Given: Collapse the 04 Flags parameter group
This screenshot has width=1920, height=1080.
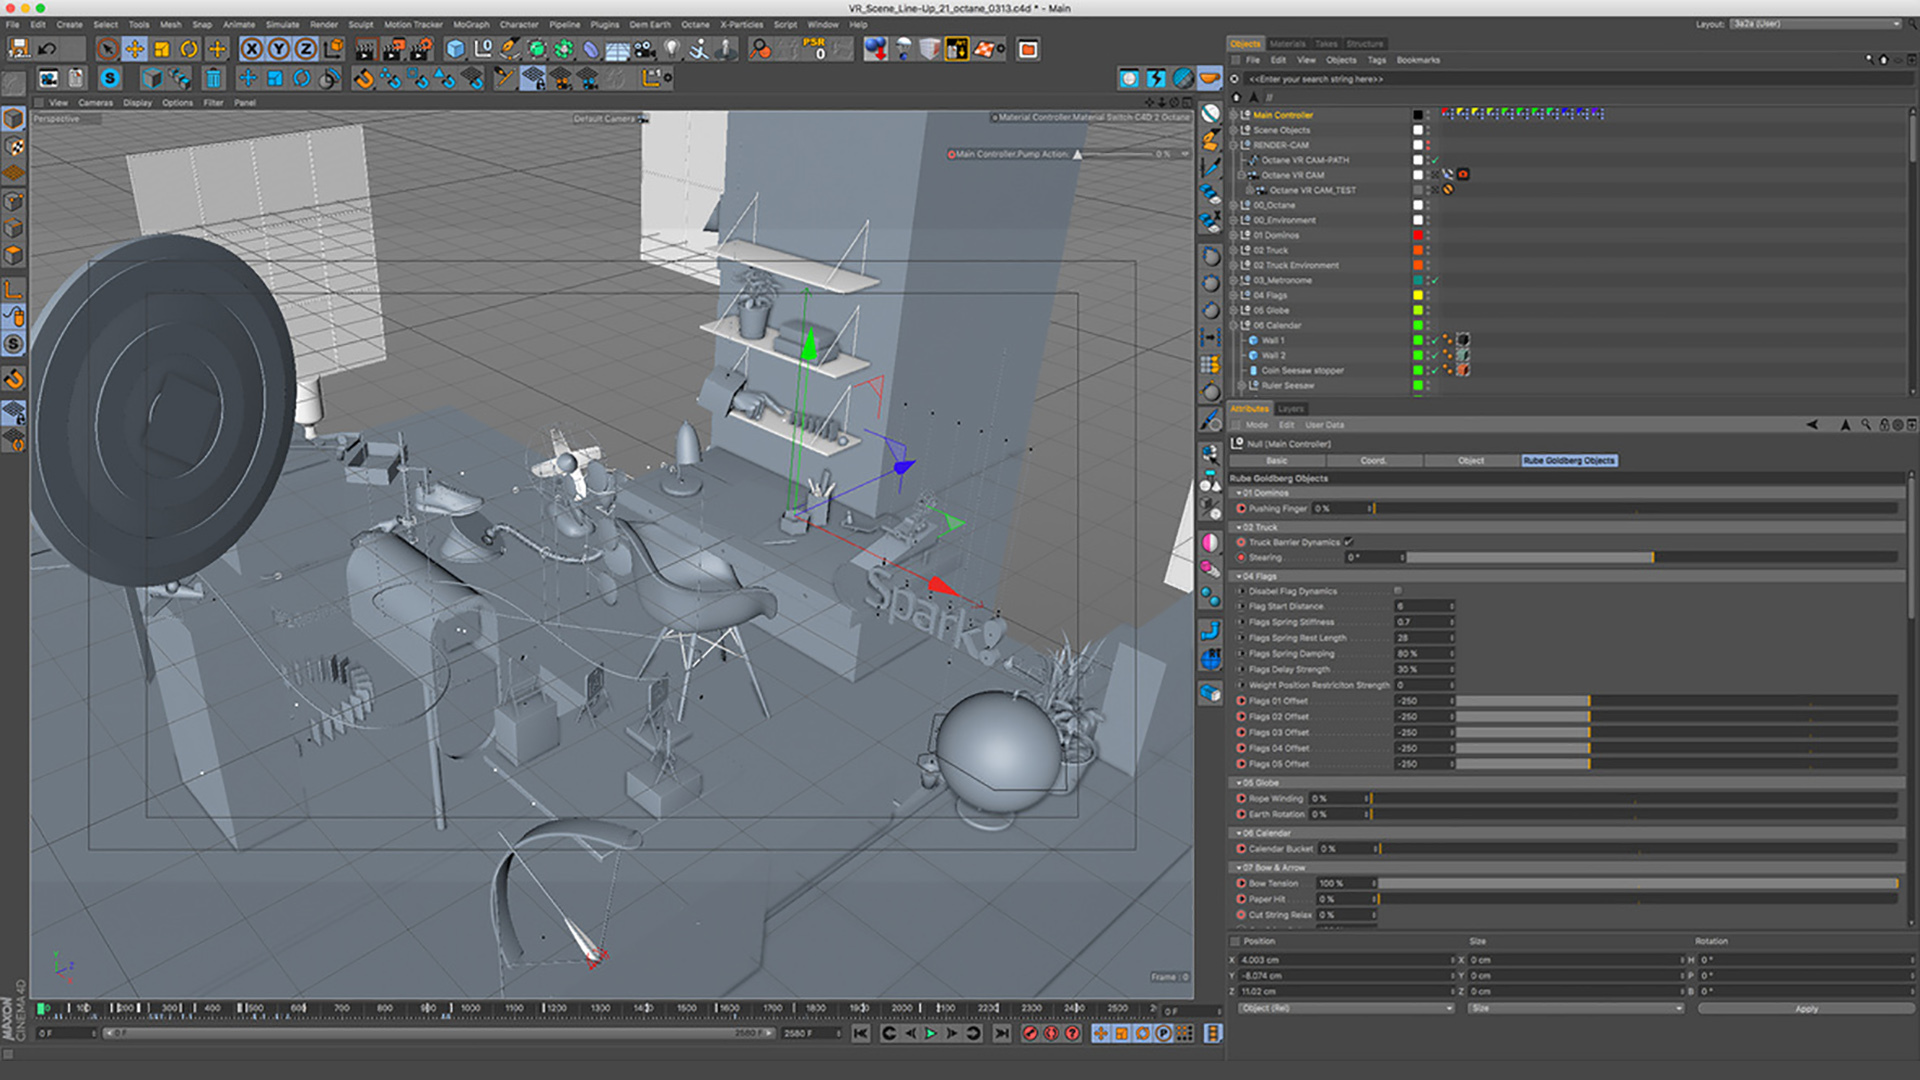Looking at the screenshot, I should [1239, 576].
